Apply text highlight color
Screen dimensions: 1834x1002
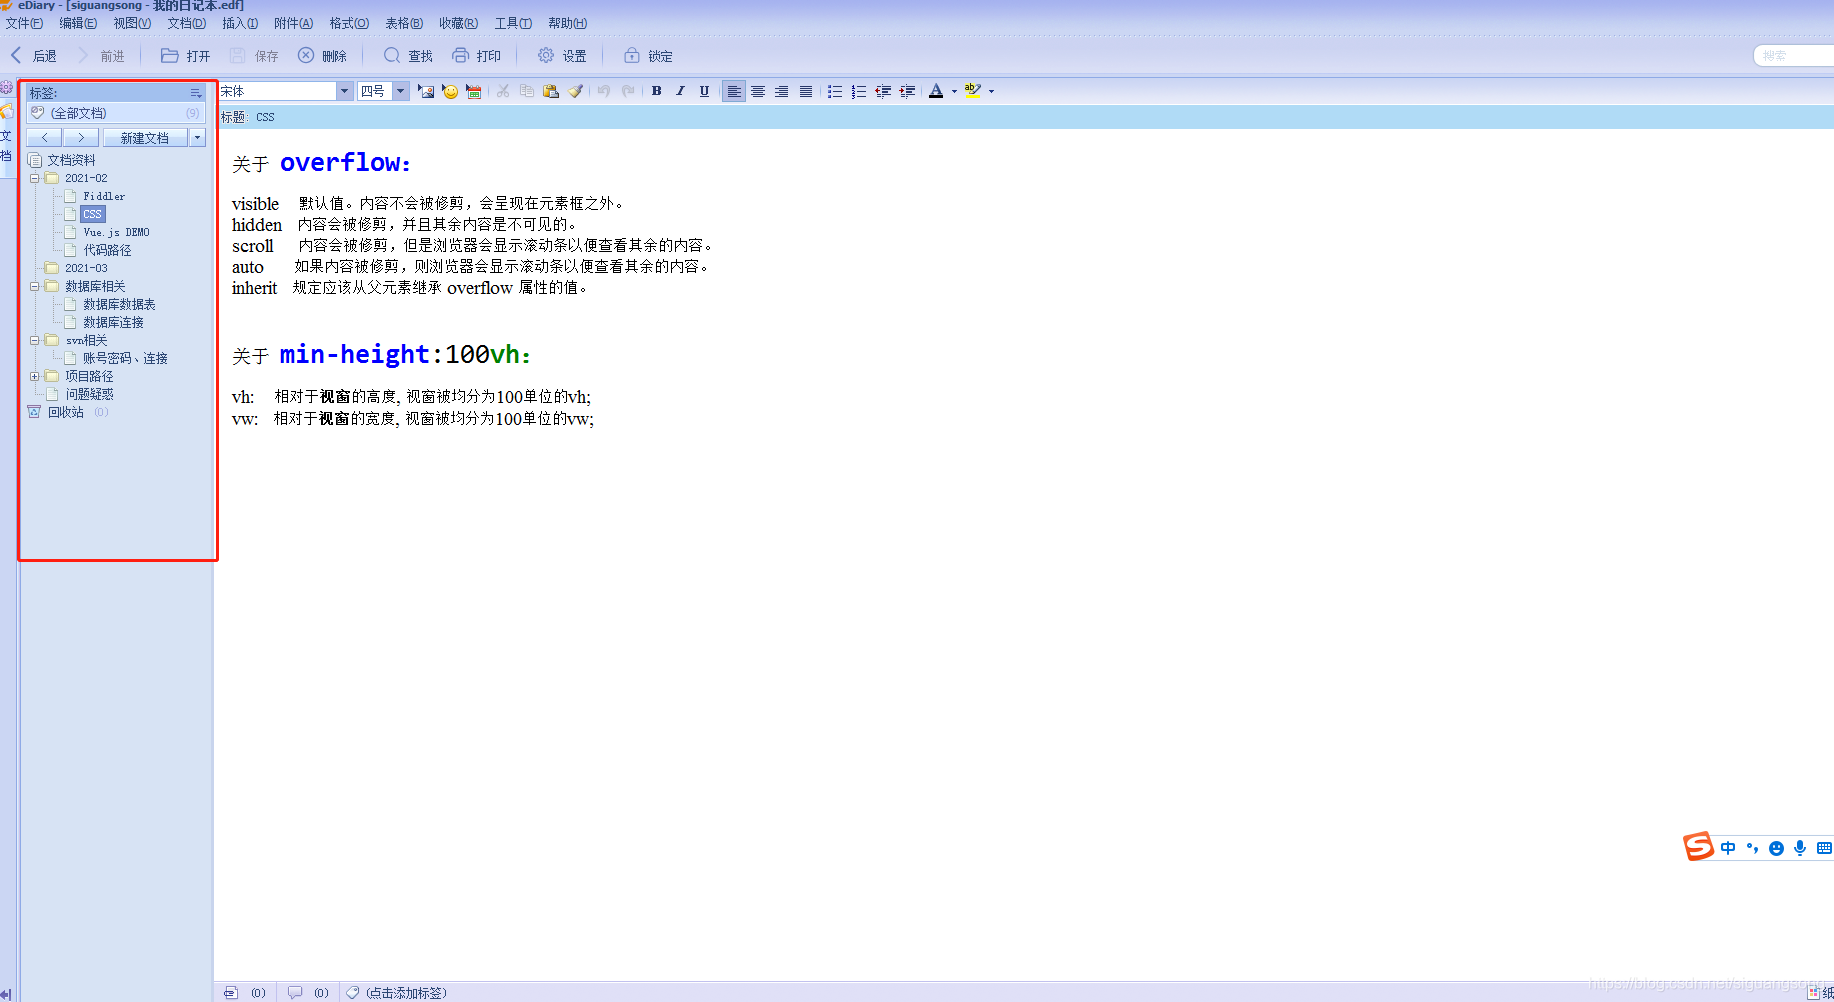click(972, 91)
